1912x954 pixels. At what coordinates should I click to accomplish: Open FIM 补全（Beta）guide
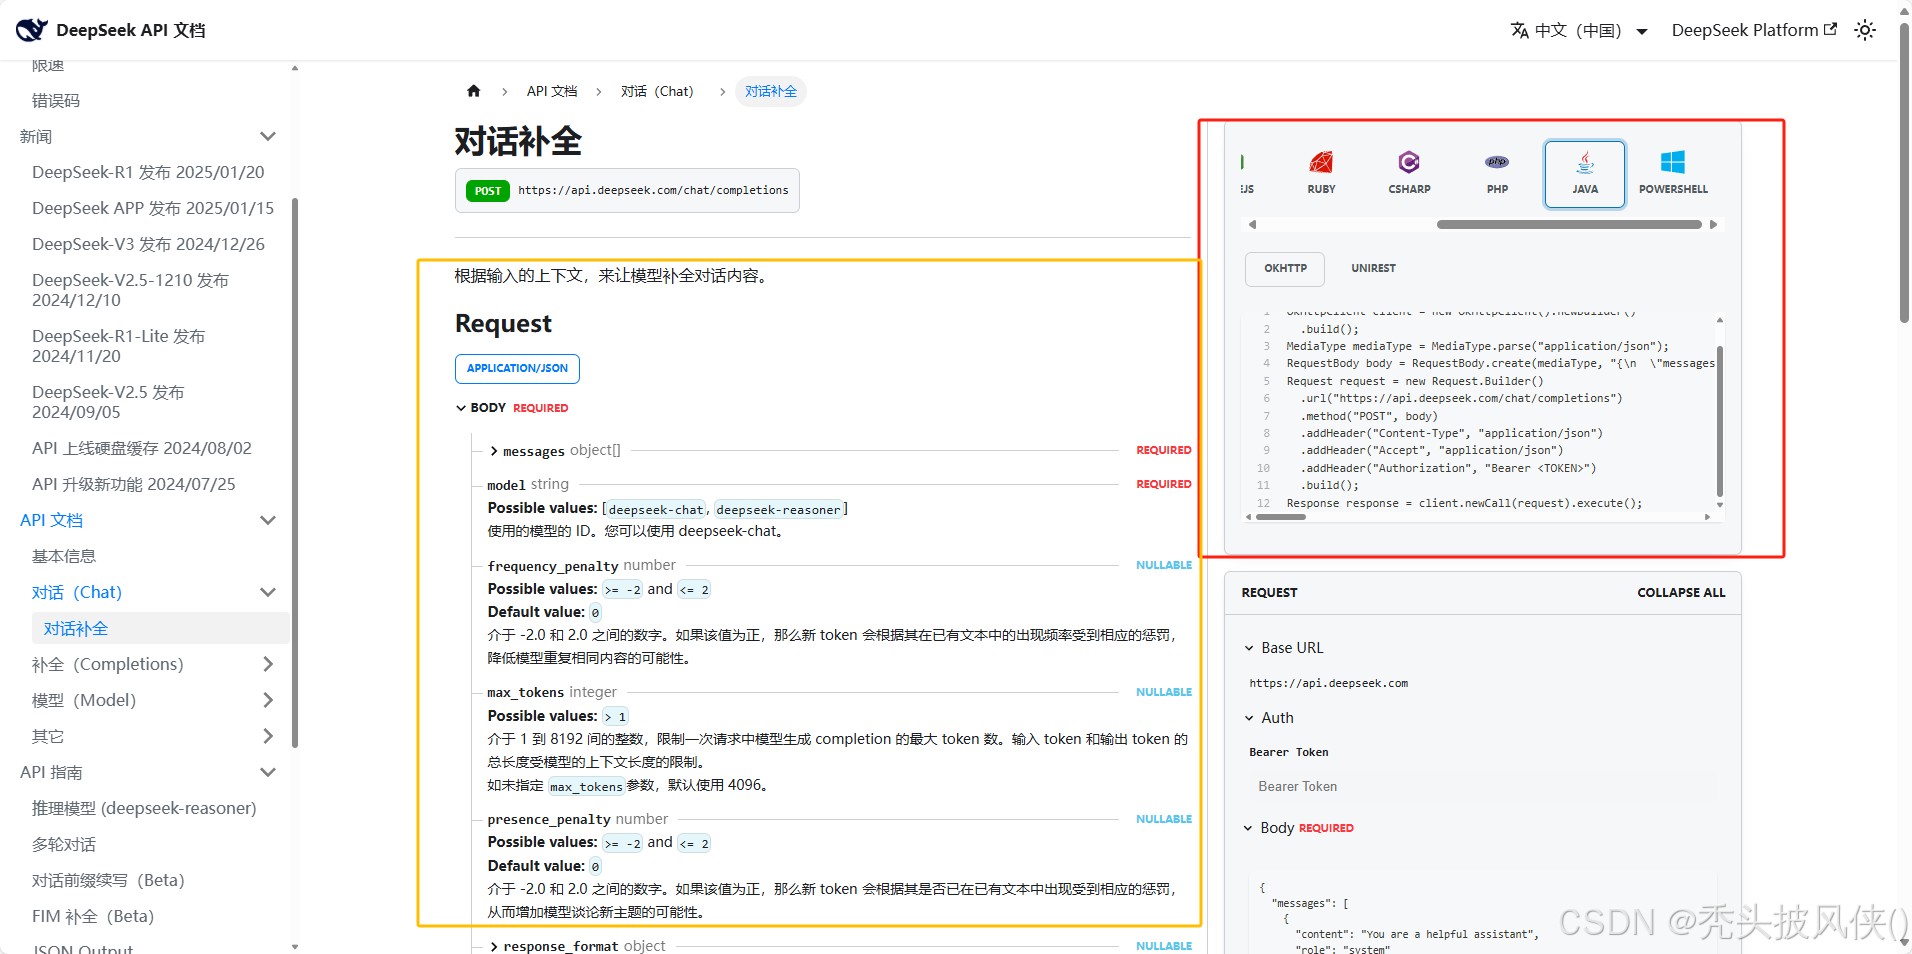93,916
